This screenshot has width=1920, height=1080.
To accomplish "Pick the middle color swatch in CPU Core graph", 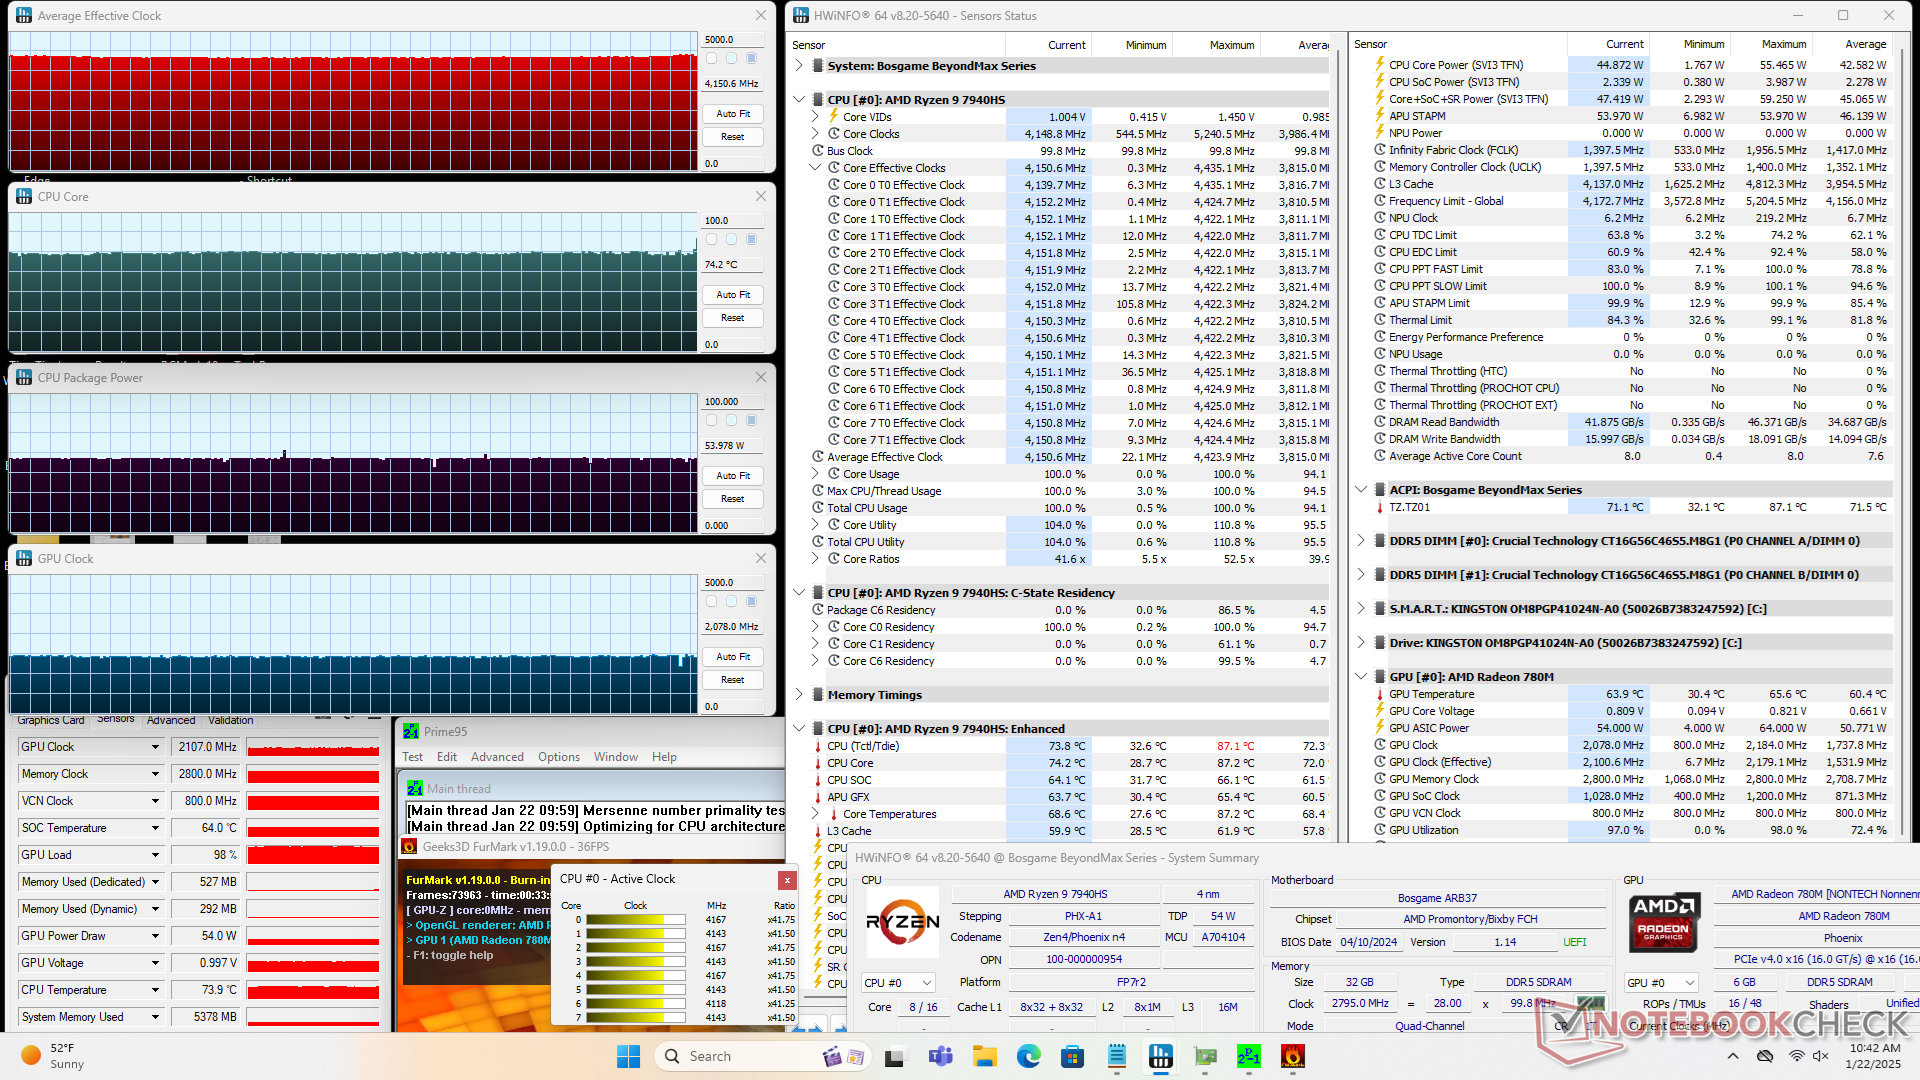I will (x=731, y=240).
